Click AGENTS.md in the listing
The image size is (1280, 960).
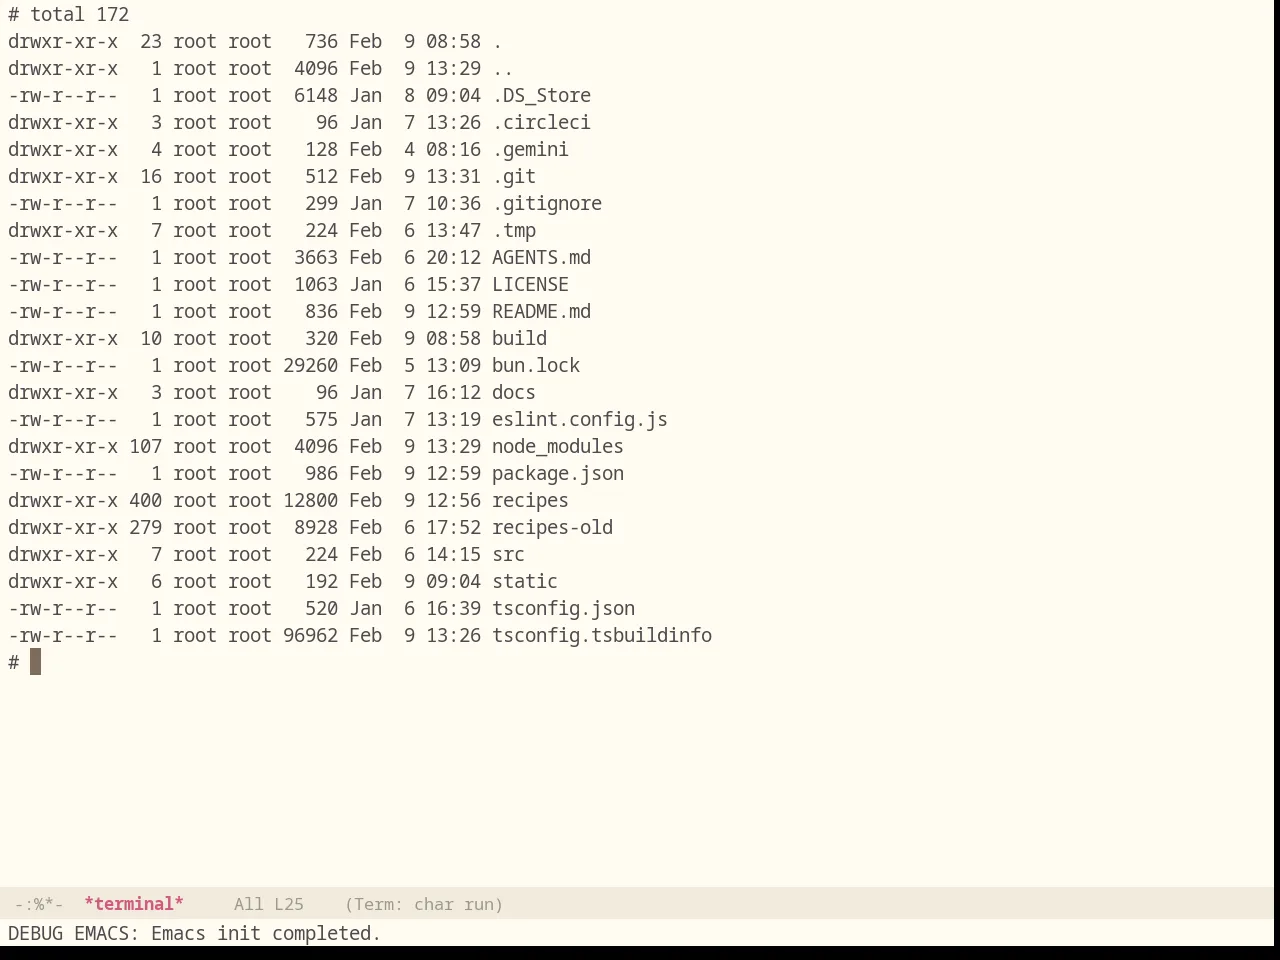(541, 257)
